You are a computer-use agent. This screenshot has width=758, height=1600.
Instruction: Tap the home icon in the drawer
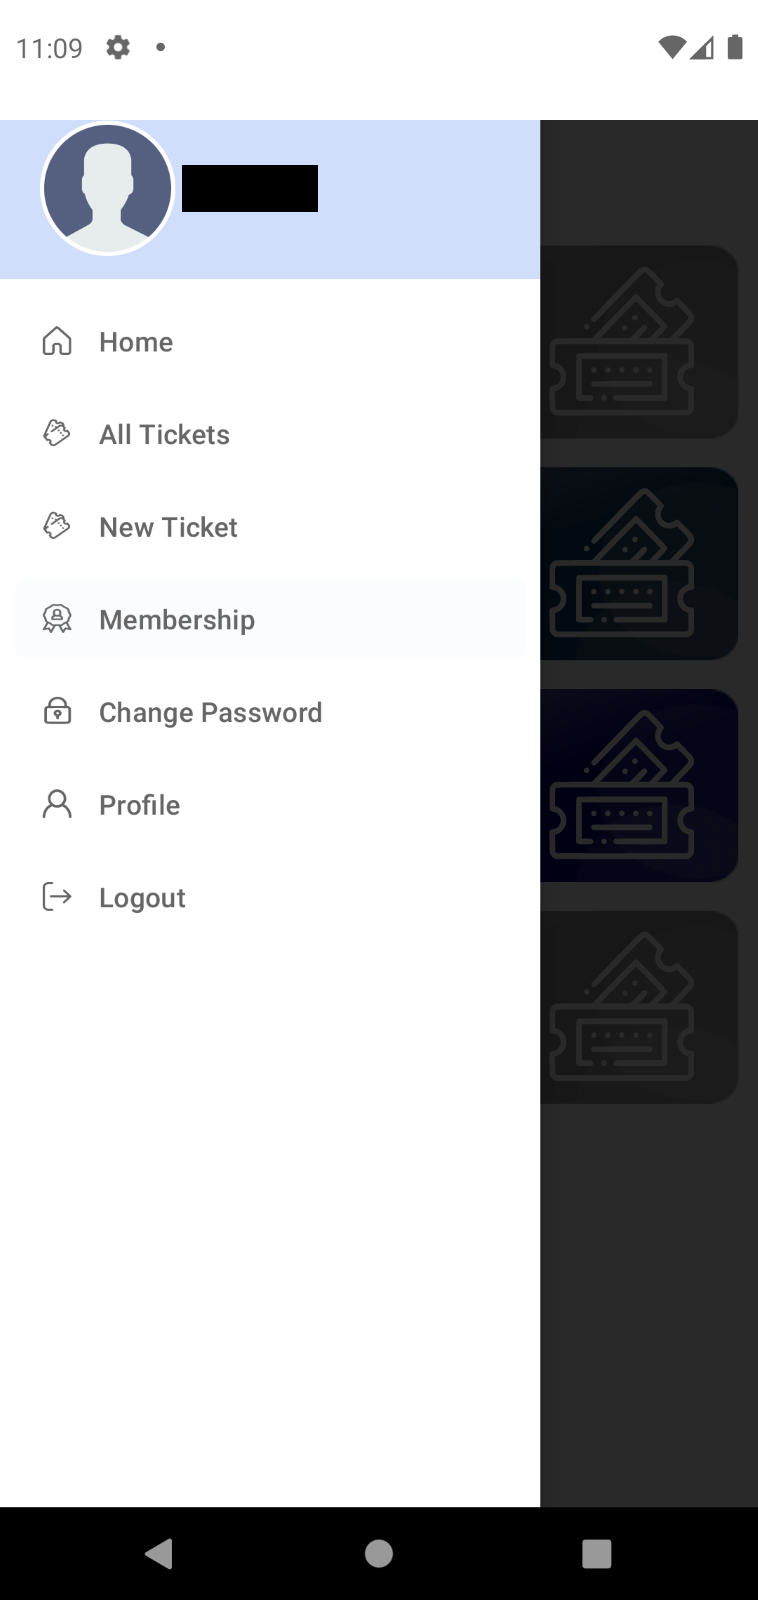[x=57, y=342]
